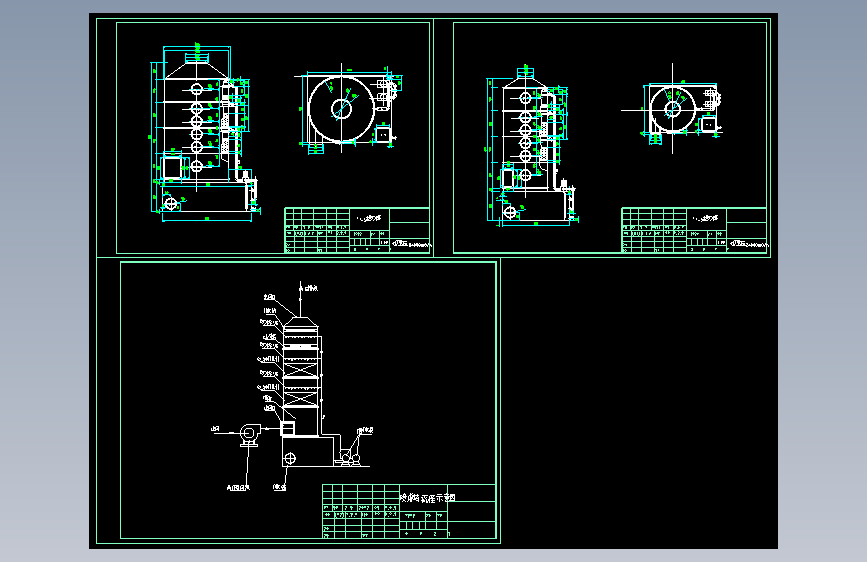This screenshot has width=867, height=562.
Task: Click the twin circulation pumps beside the tower base
Action: [x=350, y=458]
